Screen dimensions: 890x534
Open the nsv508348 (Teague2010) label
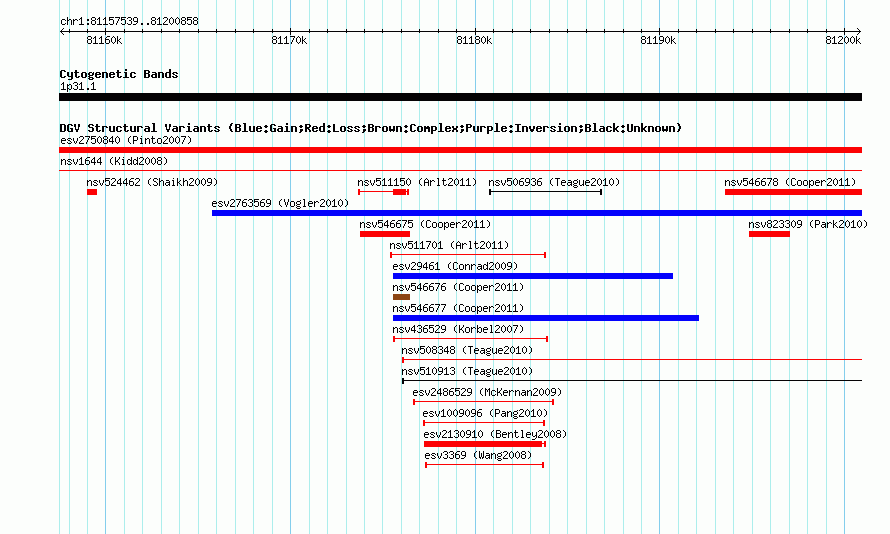pos(467,350)
